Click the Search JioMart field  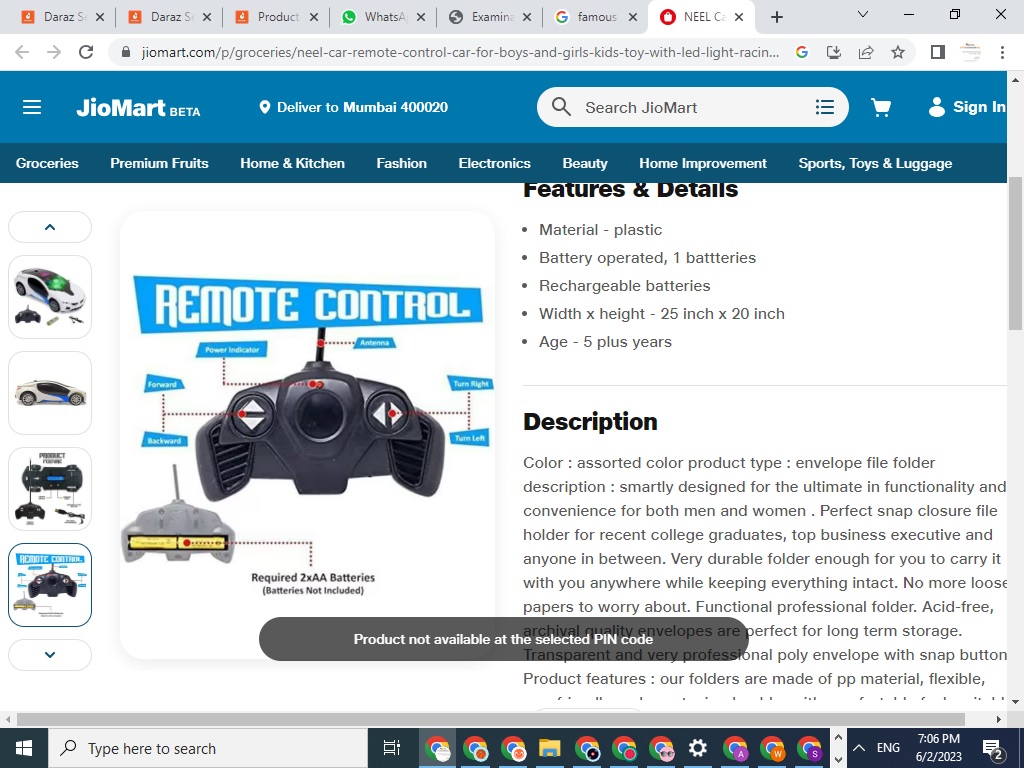[692, 107]
